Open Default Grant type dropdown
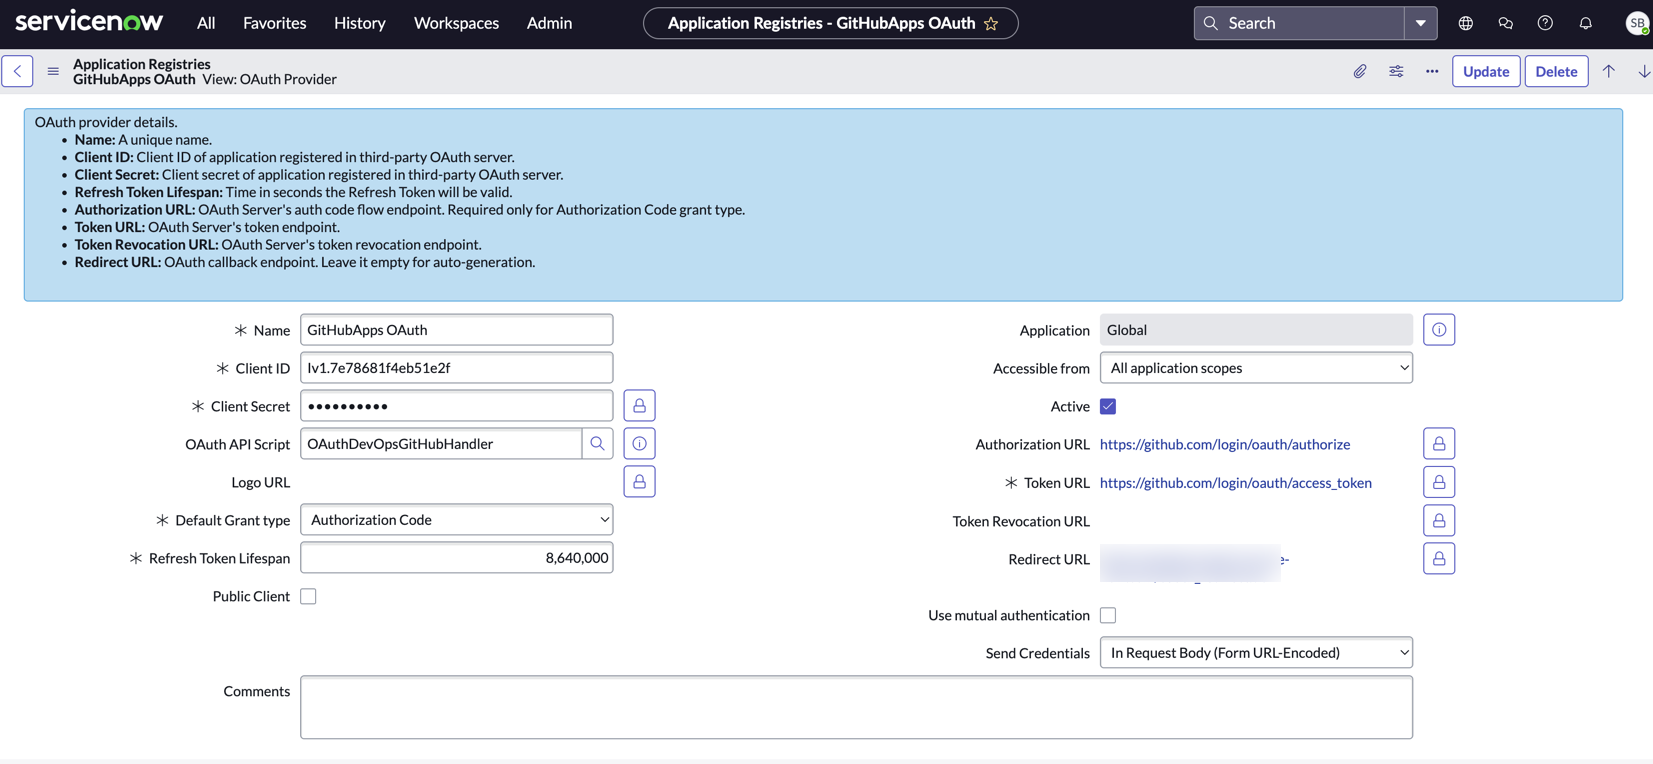The height and width of the screenshot is (764, 1653). coord(457,520)
